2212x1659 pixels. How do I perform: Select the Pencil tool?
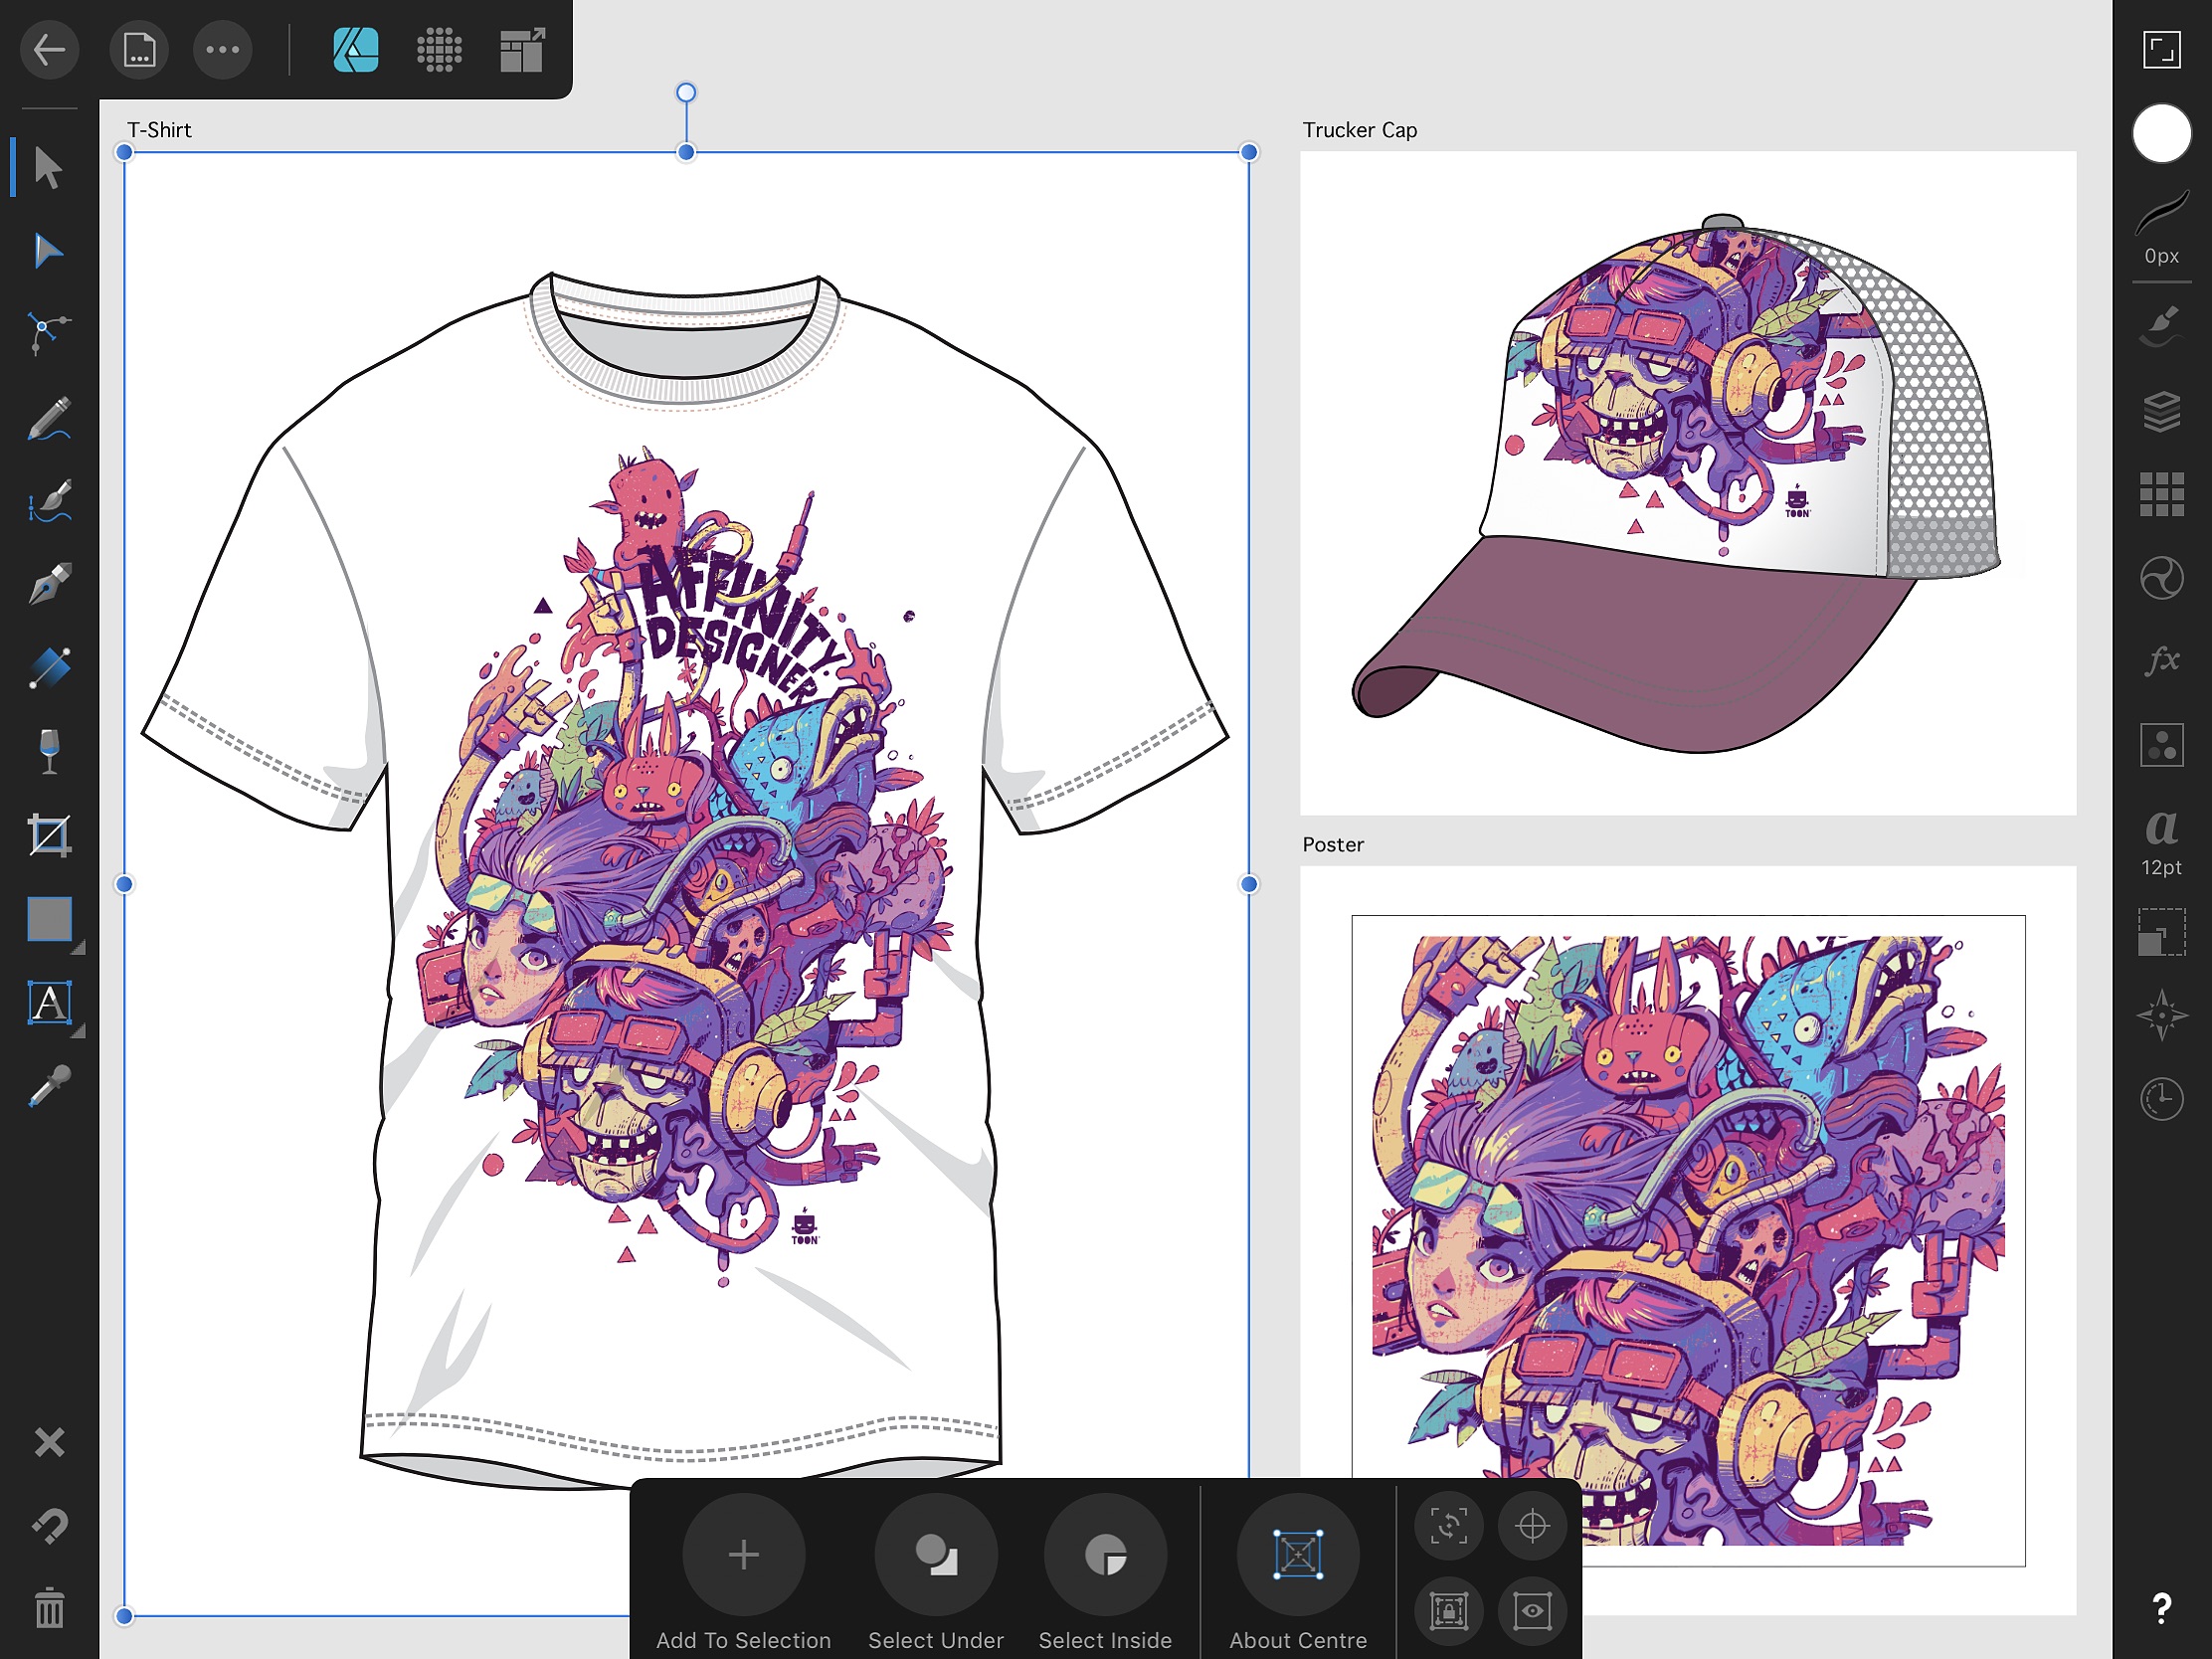point(48,418)
